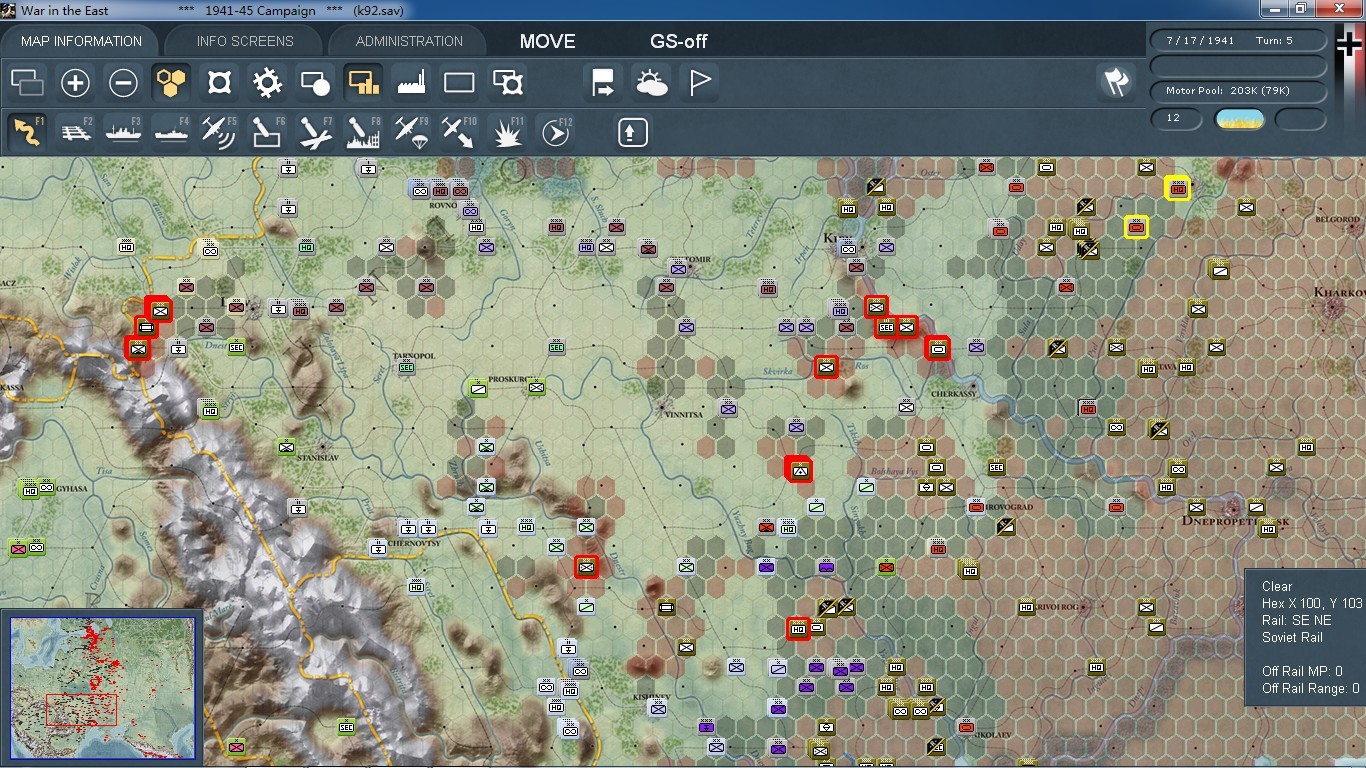Switch to the MAP INFORMATION tab
Screen dimensions: 1366x768
(x=81, y=41)
